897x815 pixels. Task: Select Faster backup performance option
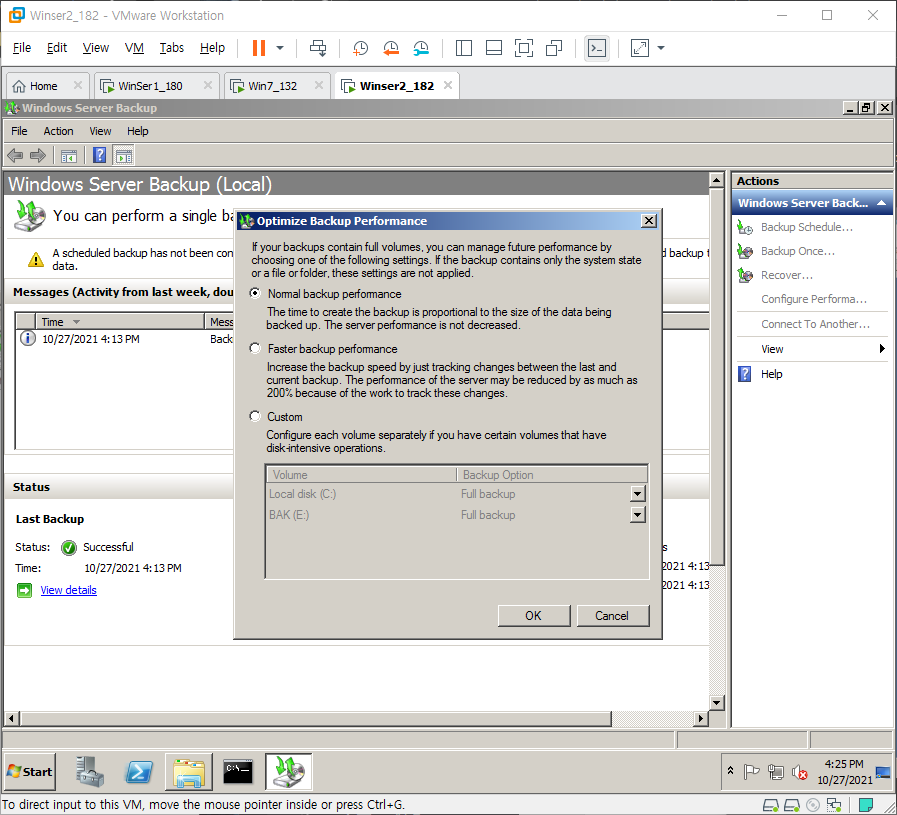(x=255, y=348)
